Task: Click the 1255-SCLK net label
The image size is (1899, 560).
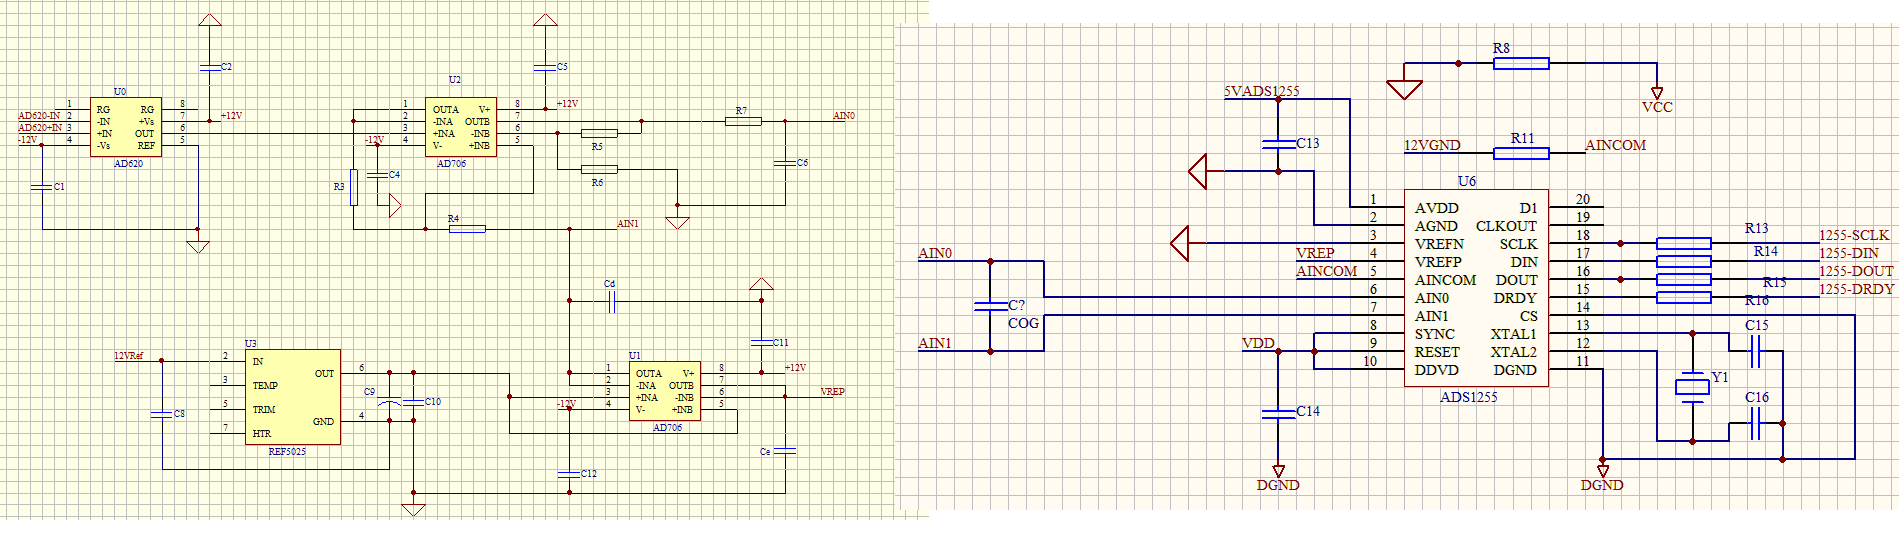Action: [1854, 235]
